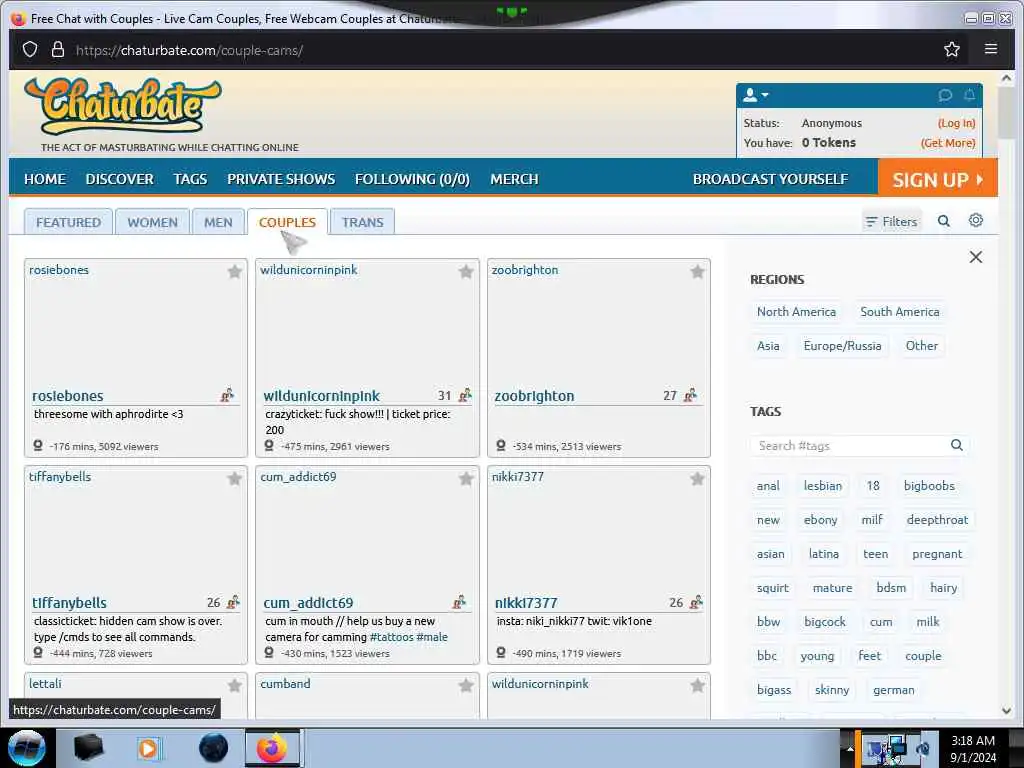Image resolution: width=1024 pixels, height=768 pixels.
Task: Open the zoobrighton room name link
Action: pyautogui.click(x=534, y=396)
